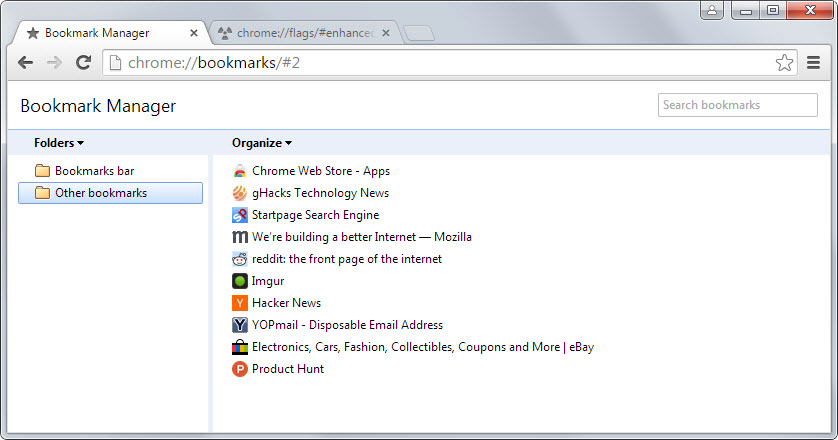
Task: Click the reddit alien favicon
Action: click(x=239, y=259)
